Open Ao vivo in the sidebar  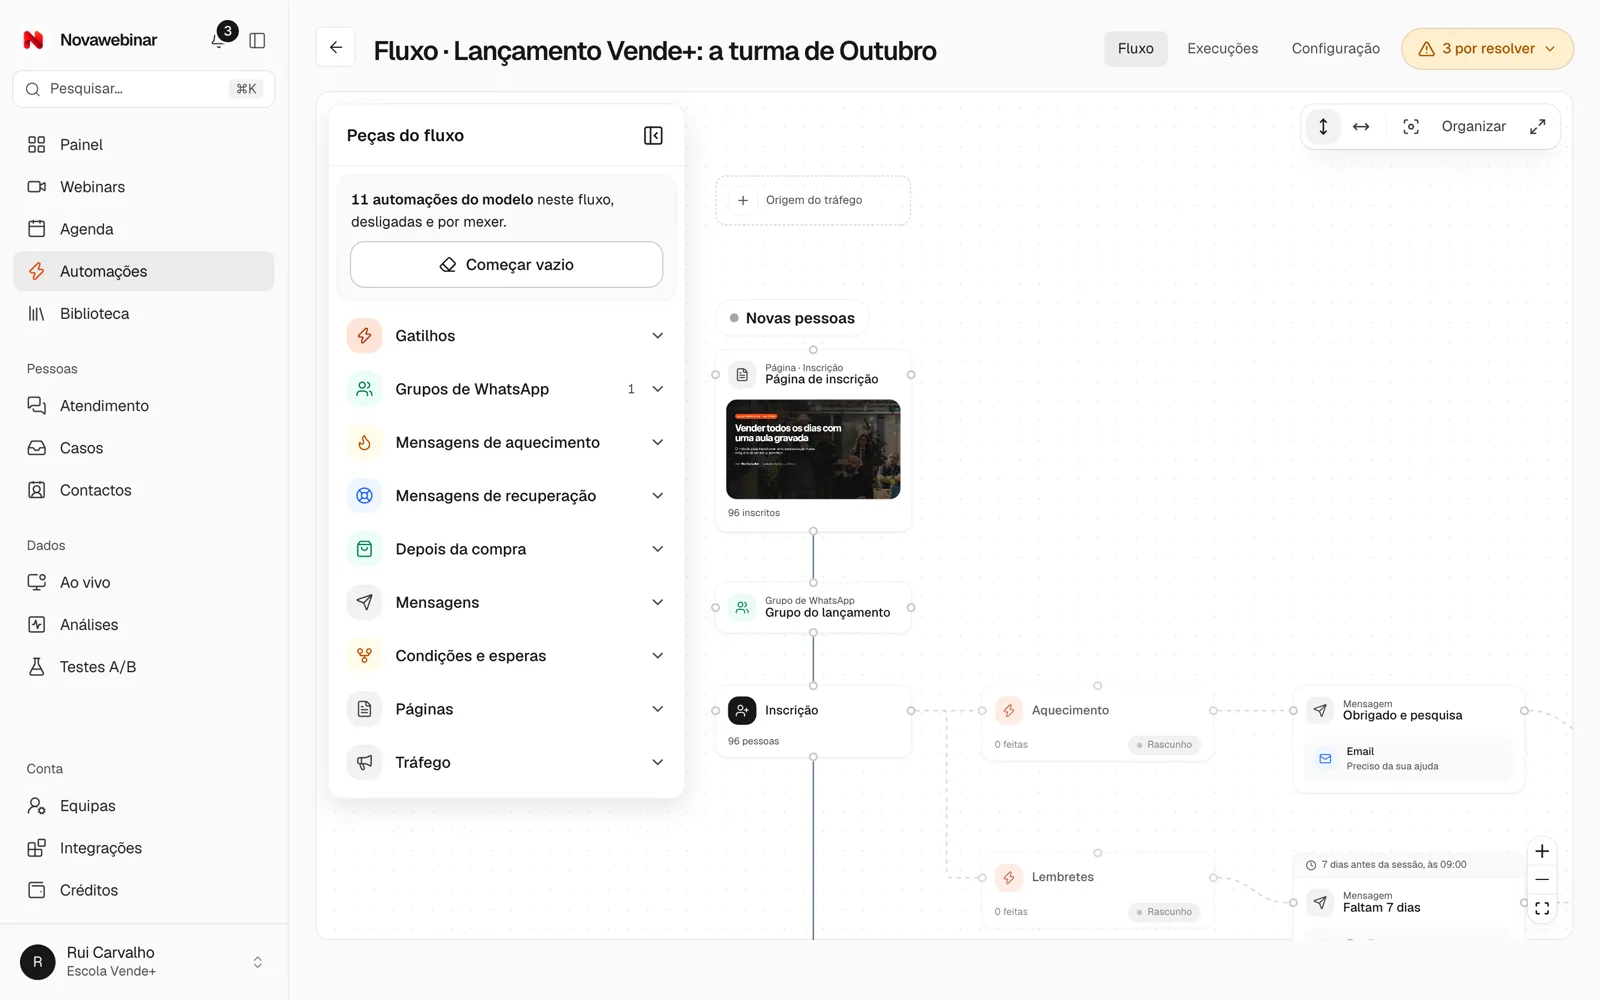pos(144,582)
